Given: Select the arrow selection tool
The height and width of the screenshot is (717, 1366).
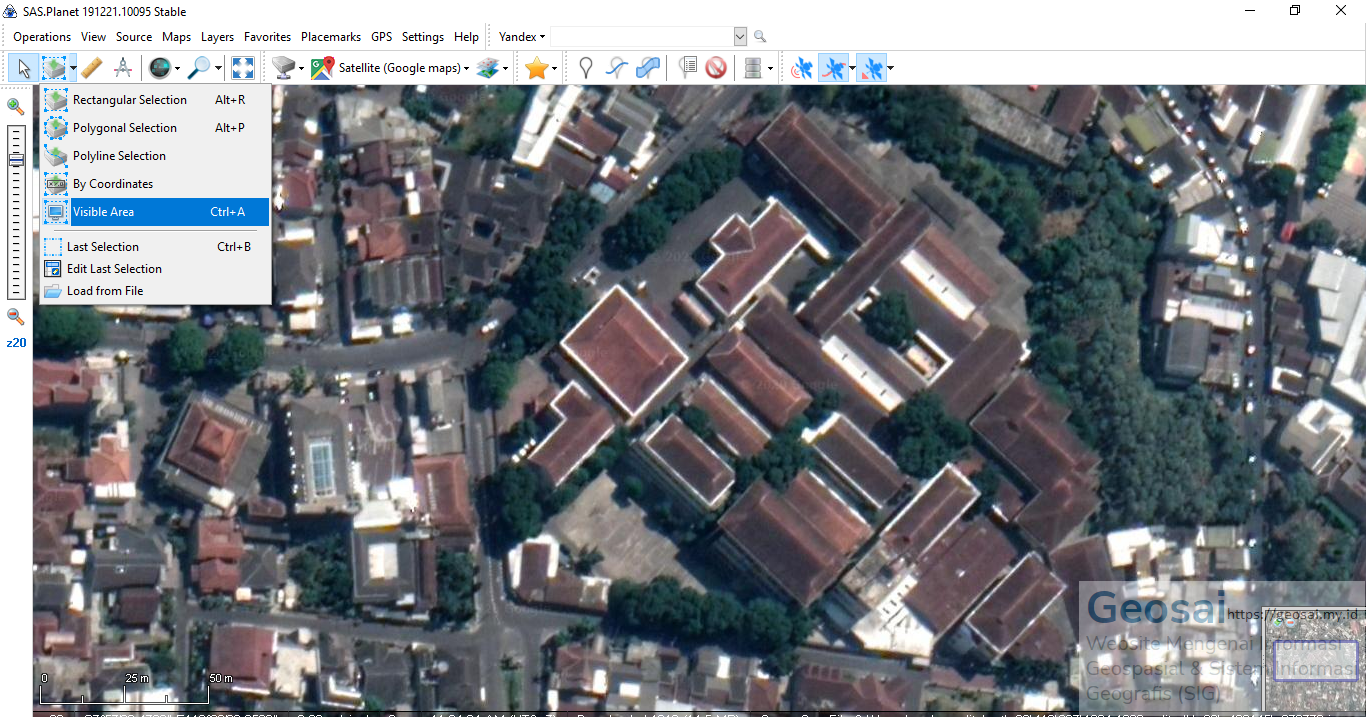Looking at the screenshot, I should click(22, 67).
